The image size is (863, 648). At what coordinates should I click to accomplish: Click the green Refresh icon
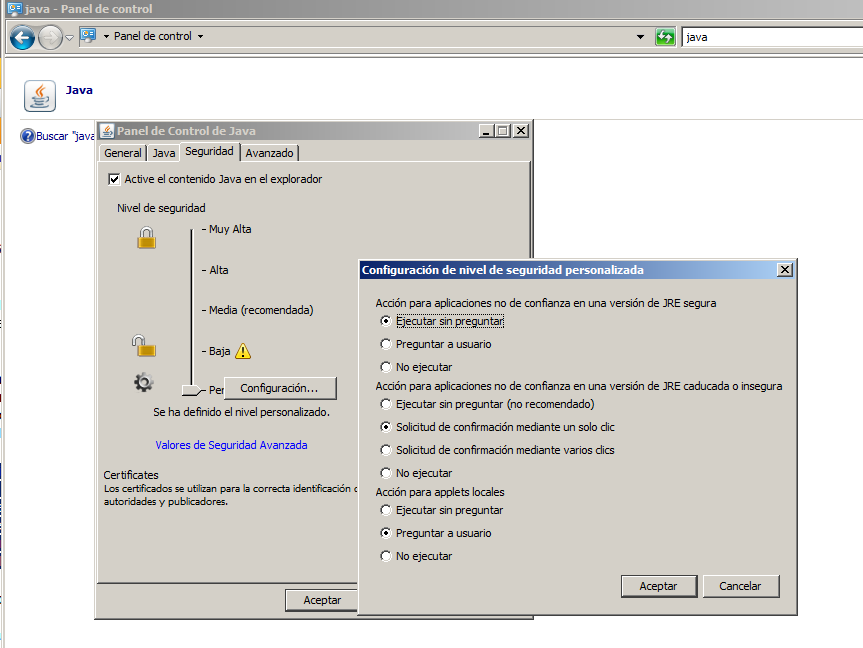pyautogui.click(x=665, y=37)
